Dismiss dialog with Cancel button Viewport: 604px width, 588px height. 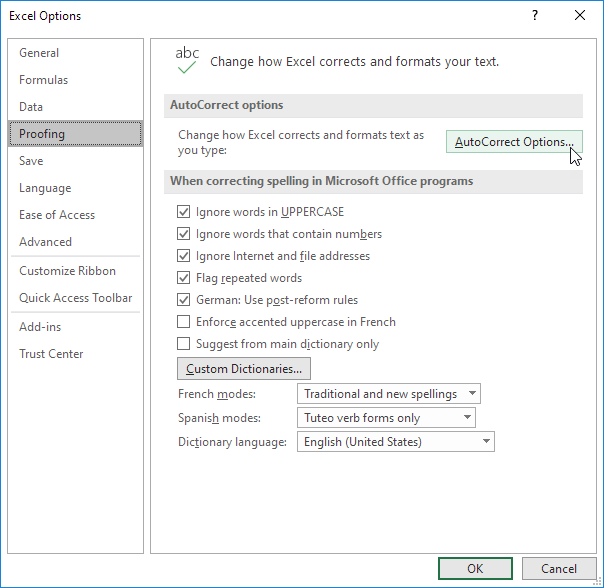(x=559, y=568)
